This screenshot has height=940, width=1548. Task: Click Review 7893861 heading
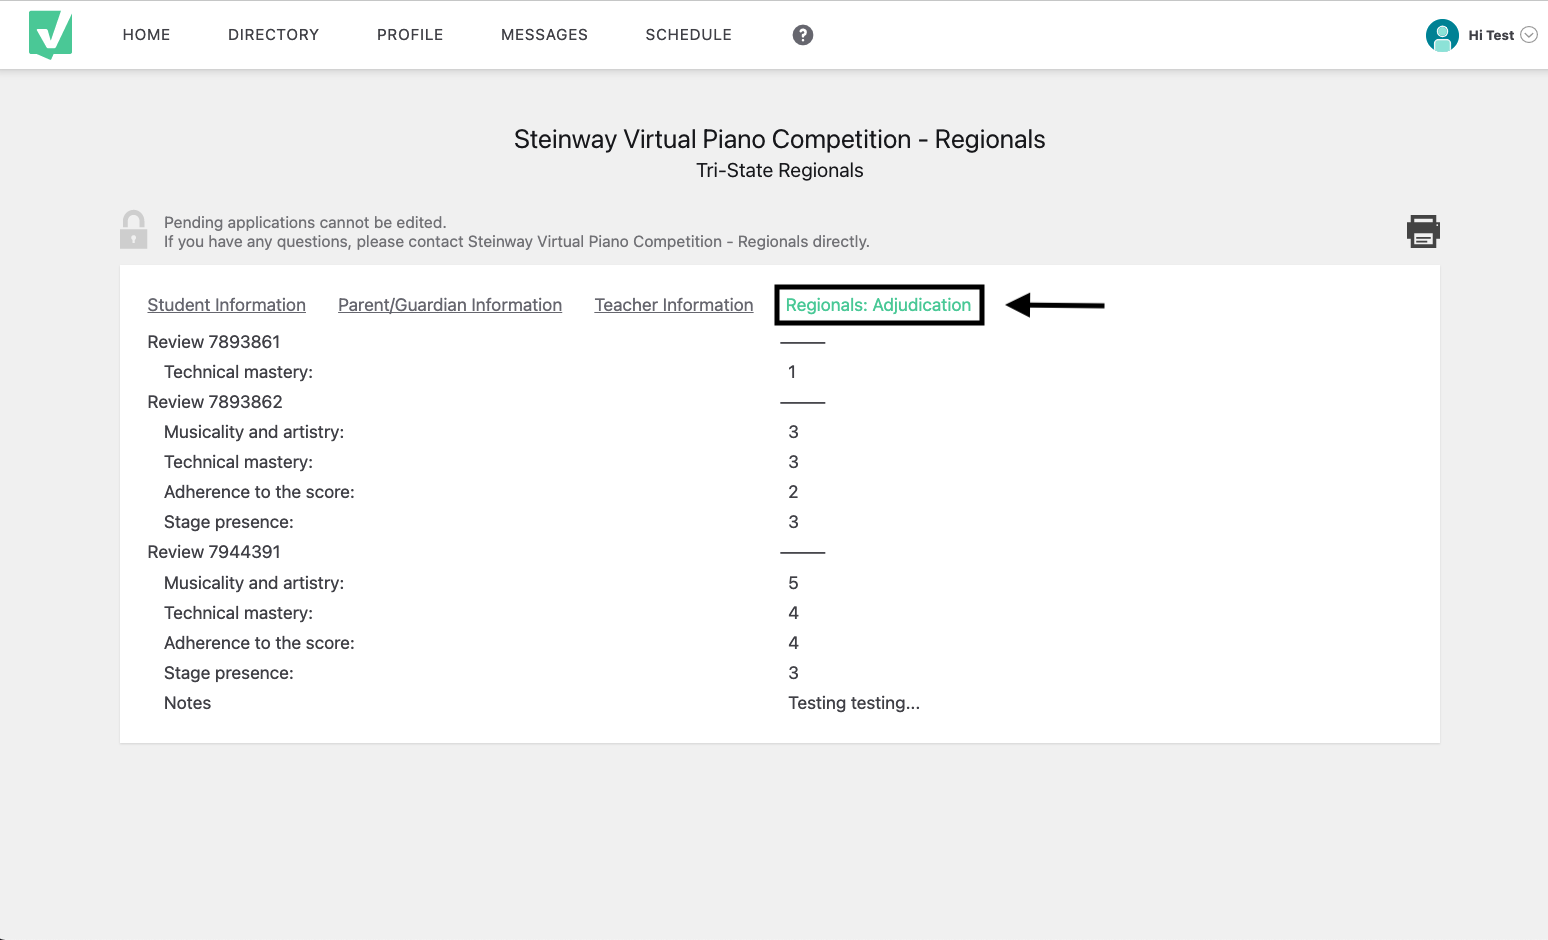pyautogui.click(x=214, y=342)
